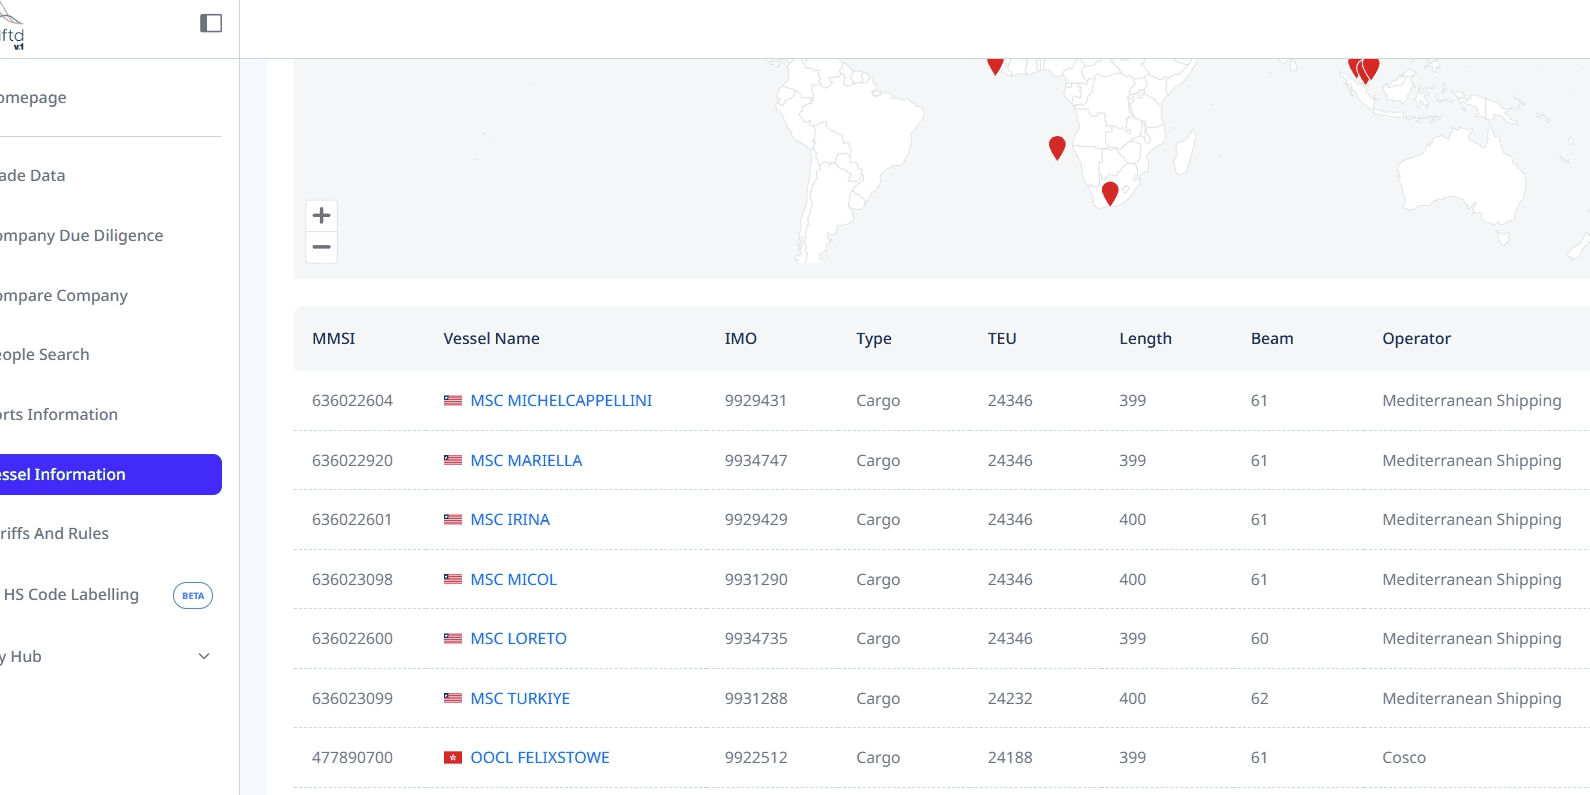The height and width of the screenshot is (795, 1590).
Task: Click IMO number 9931290
Action: [x=756, y=579]
